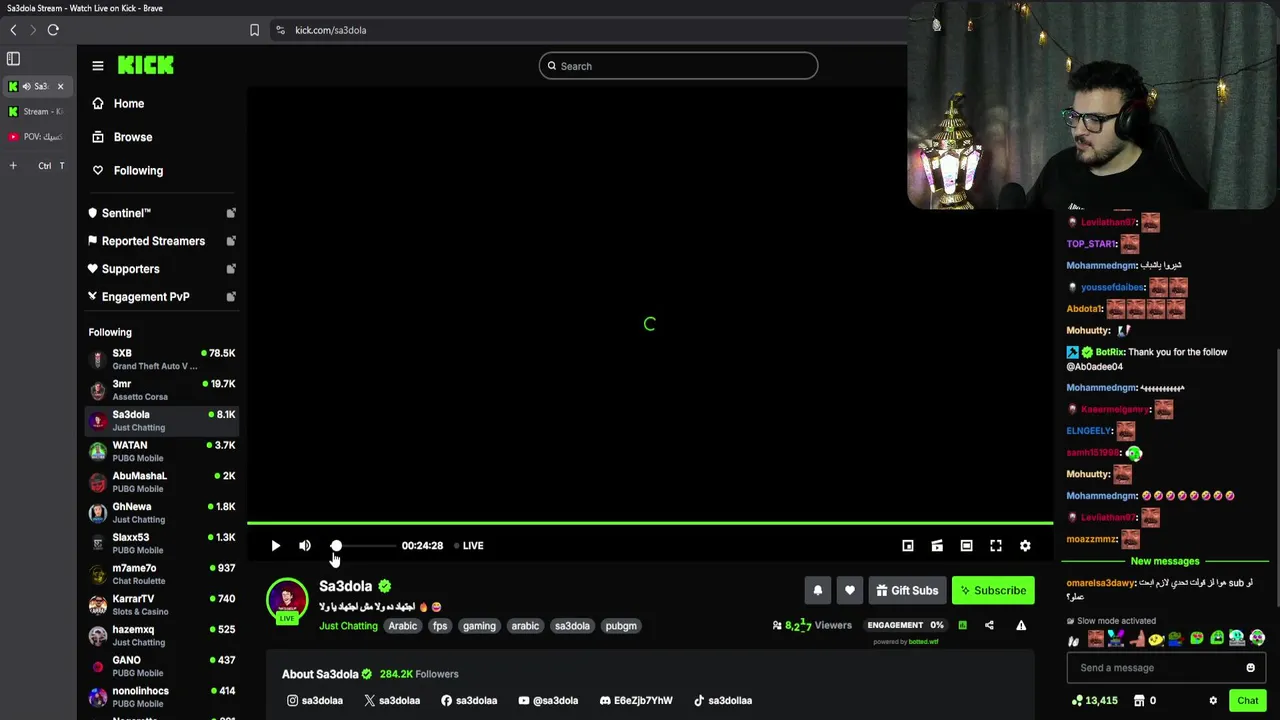The width and height of the screenshot is (1280, 720).
Task: Go to Home in sidebar
Action: (118, 104)
